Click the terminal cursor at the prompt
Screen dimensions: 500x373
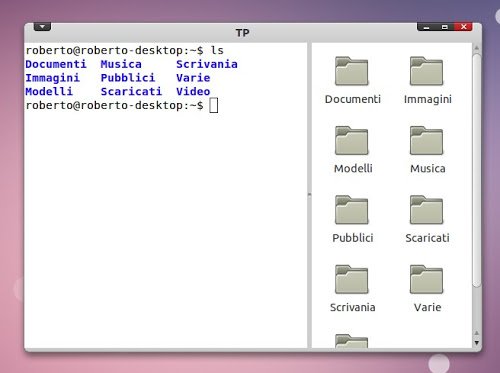[214, 106]
